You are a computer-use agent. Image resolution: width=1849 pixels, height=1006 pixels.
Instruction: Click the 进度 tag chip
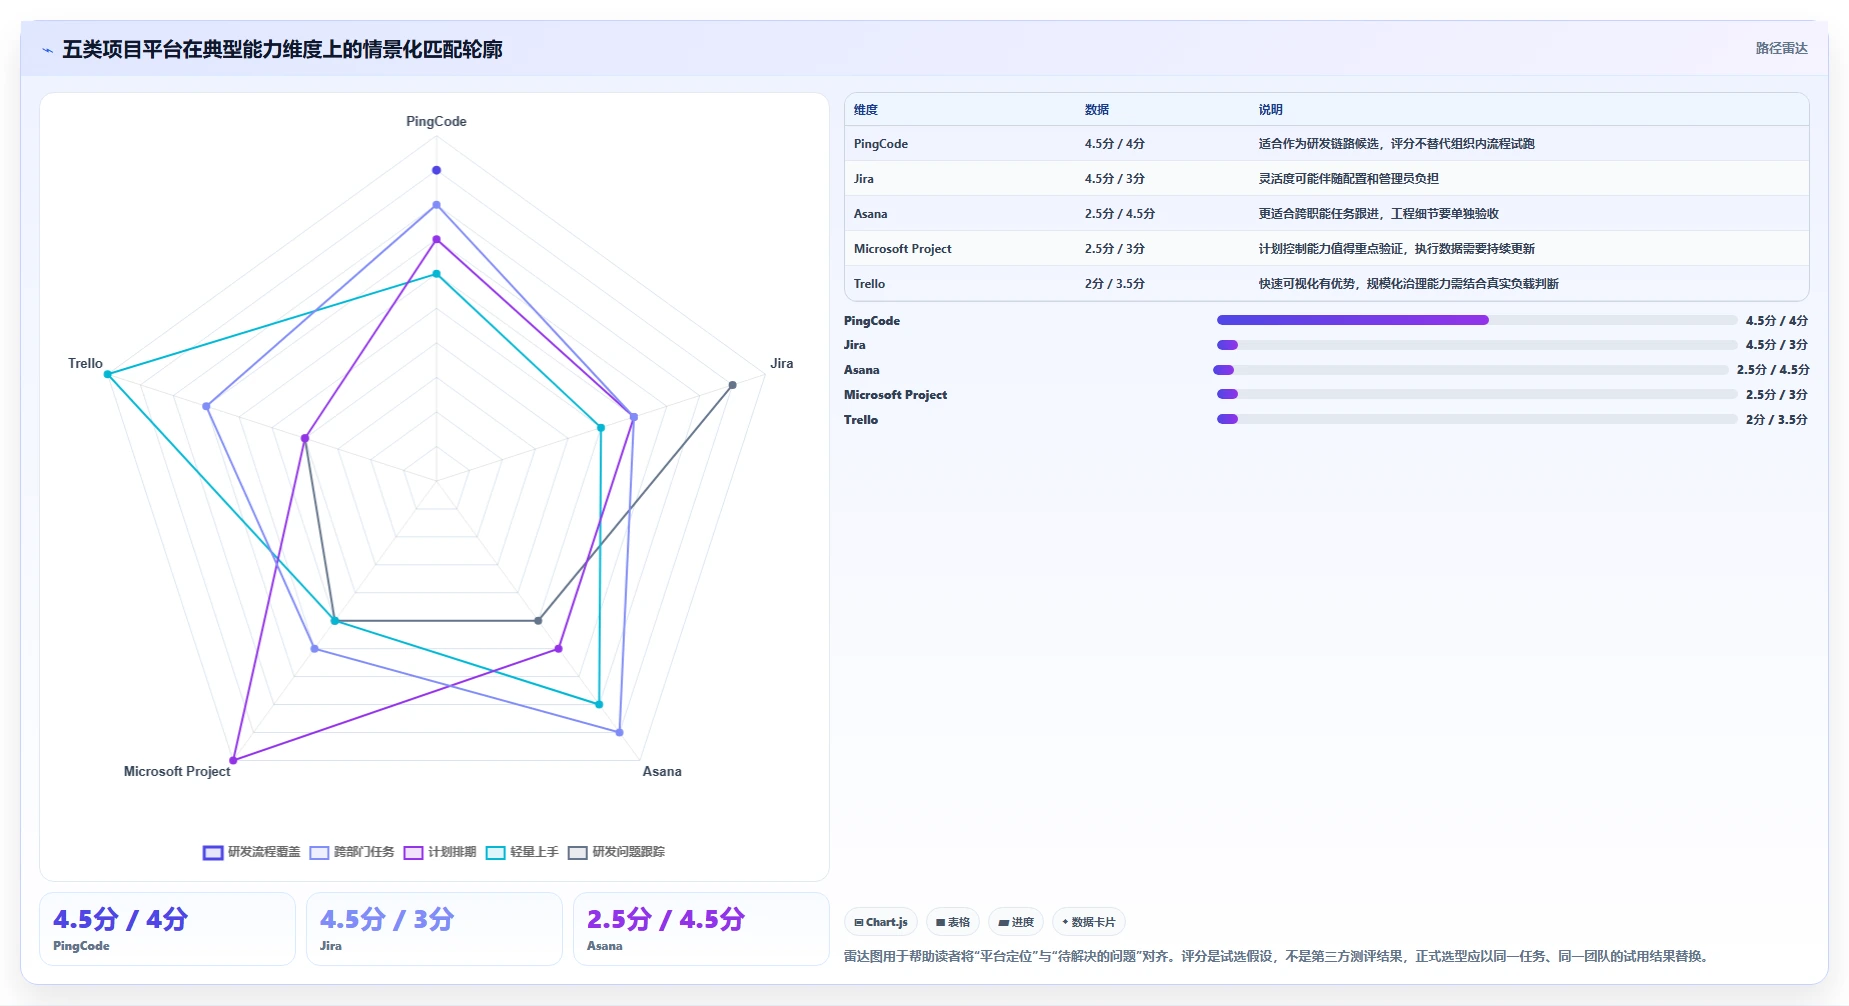click(x=1016, y=922)
